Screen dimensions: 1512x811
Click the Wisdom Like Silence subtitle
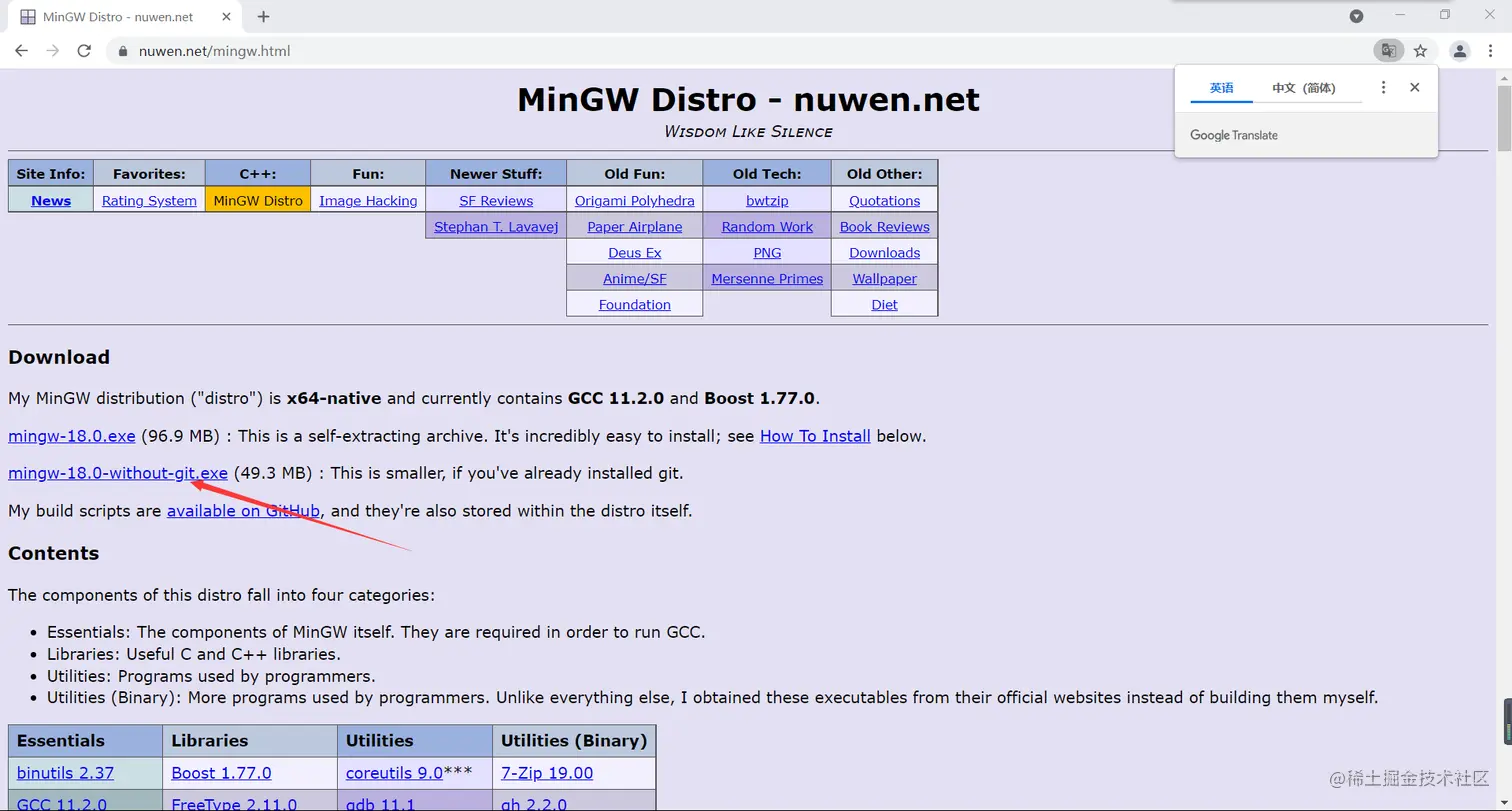[x=748, y=131]
